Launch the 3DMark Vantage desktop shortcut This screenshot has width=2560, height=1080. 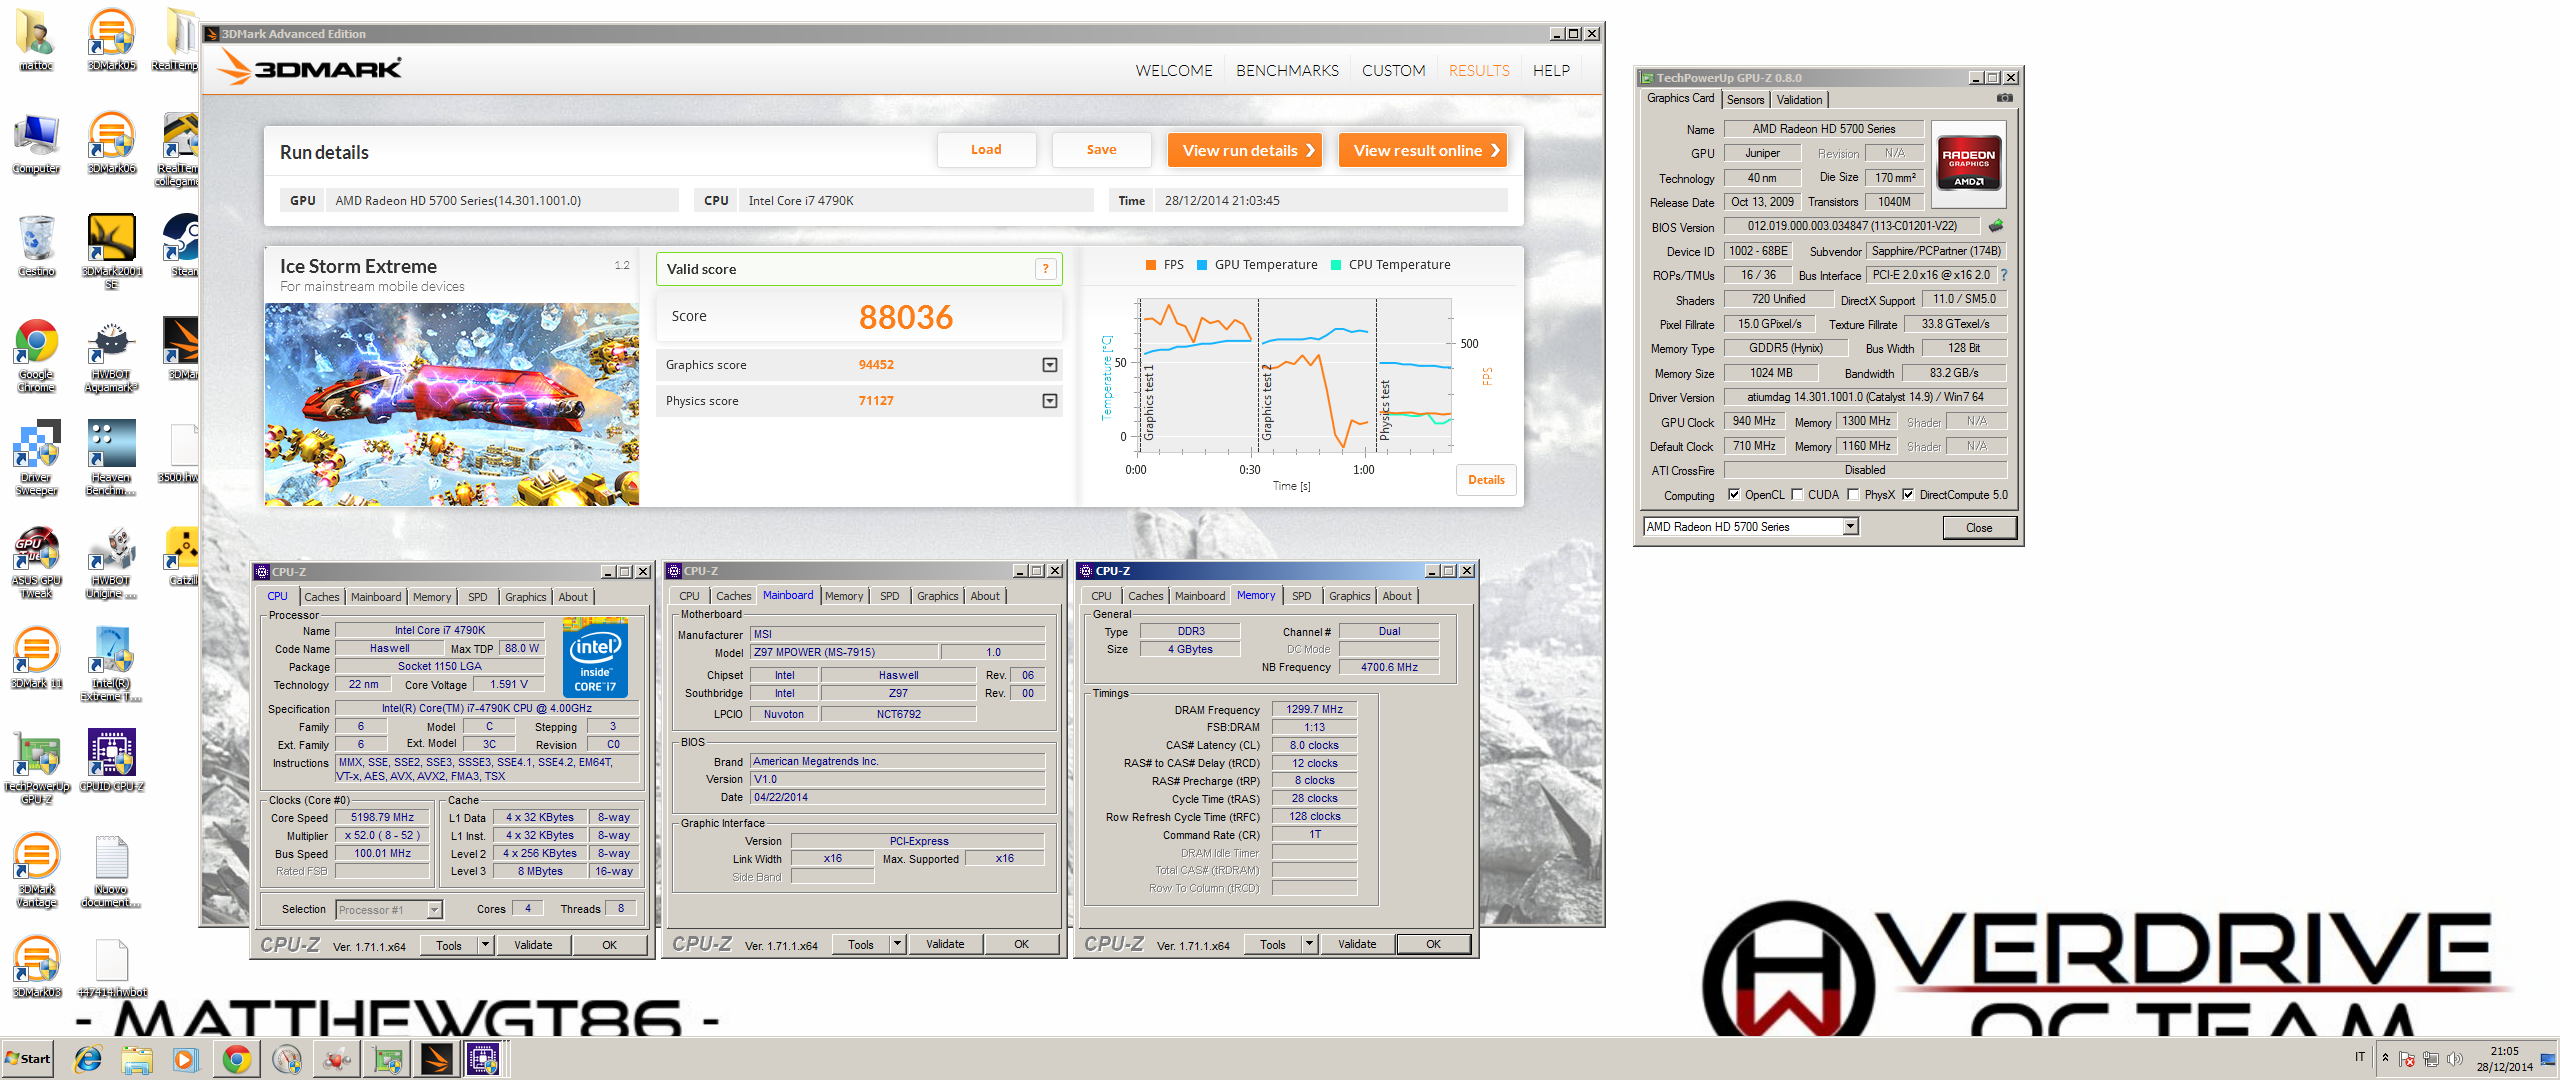[37, 871]
